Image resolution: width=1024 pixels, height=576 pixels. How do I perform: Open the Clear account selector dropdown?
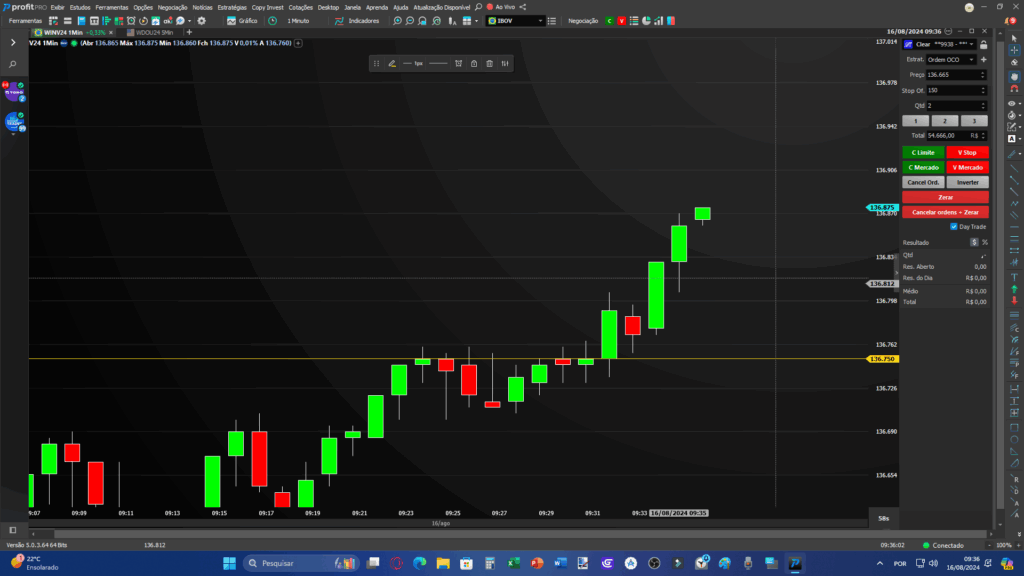pyautogui.click(x=940, y=44)
